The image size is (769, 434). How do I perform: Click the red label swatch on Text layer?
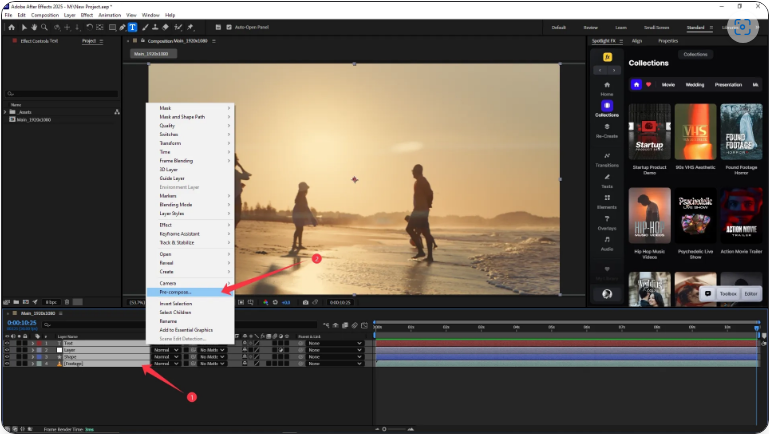(39, 343)
